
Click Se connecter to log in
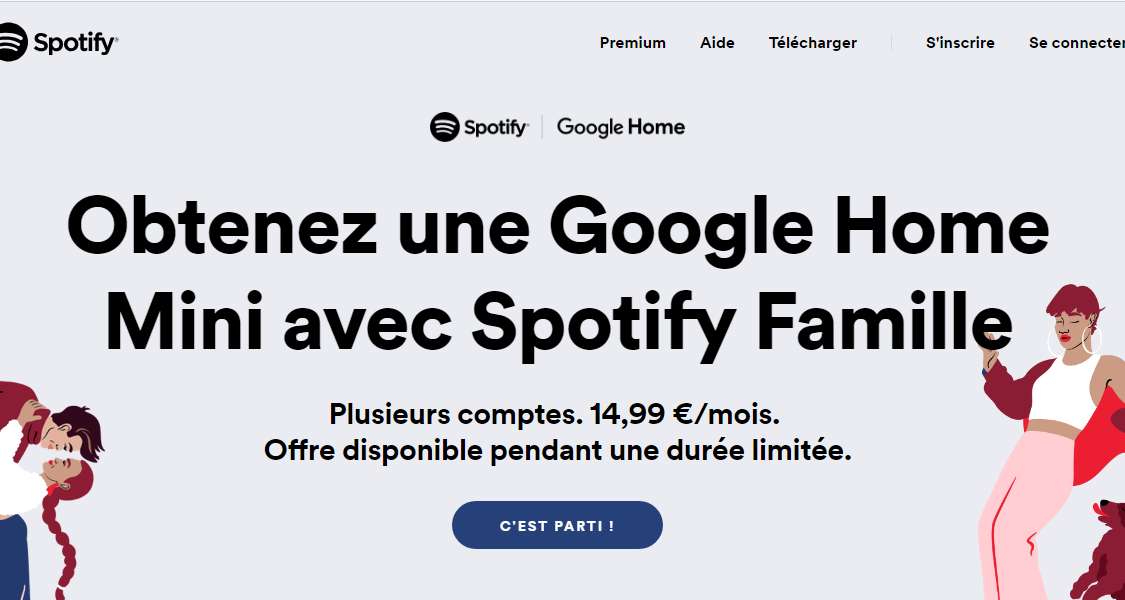[1076, 43]
